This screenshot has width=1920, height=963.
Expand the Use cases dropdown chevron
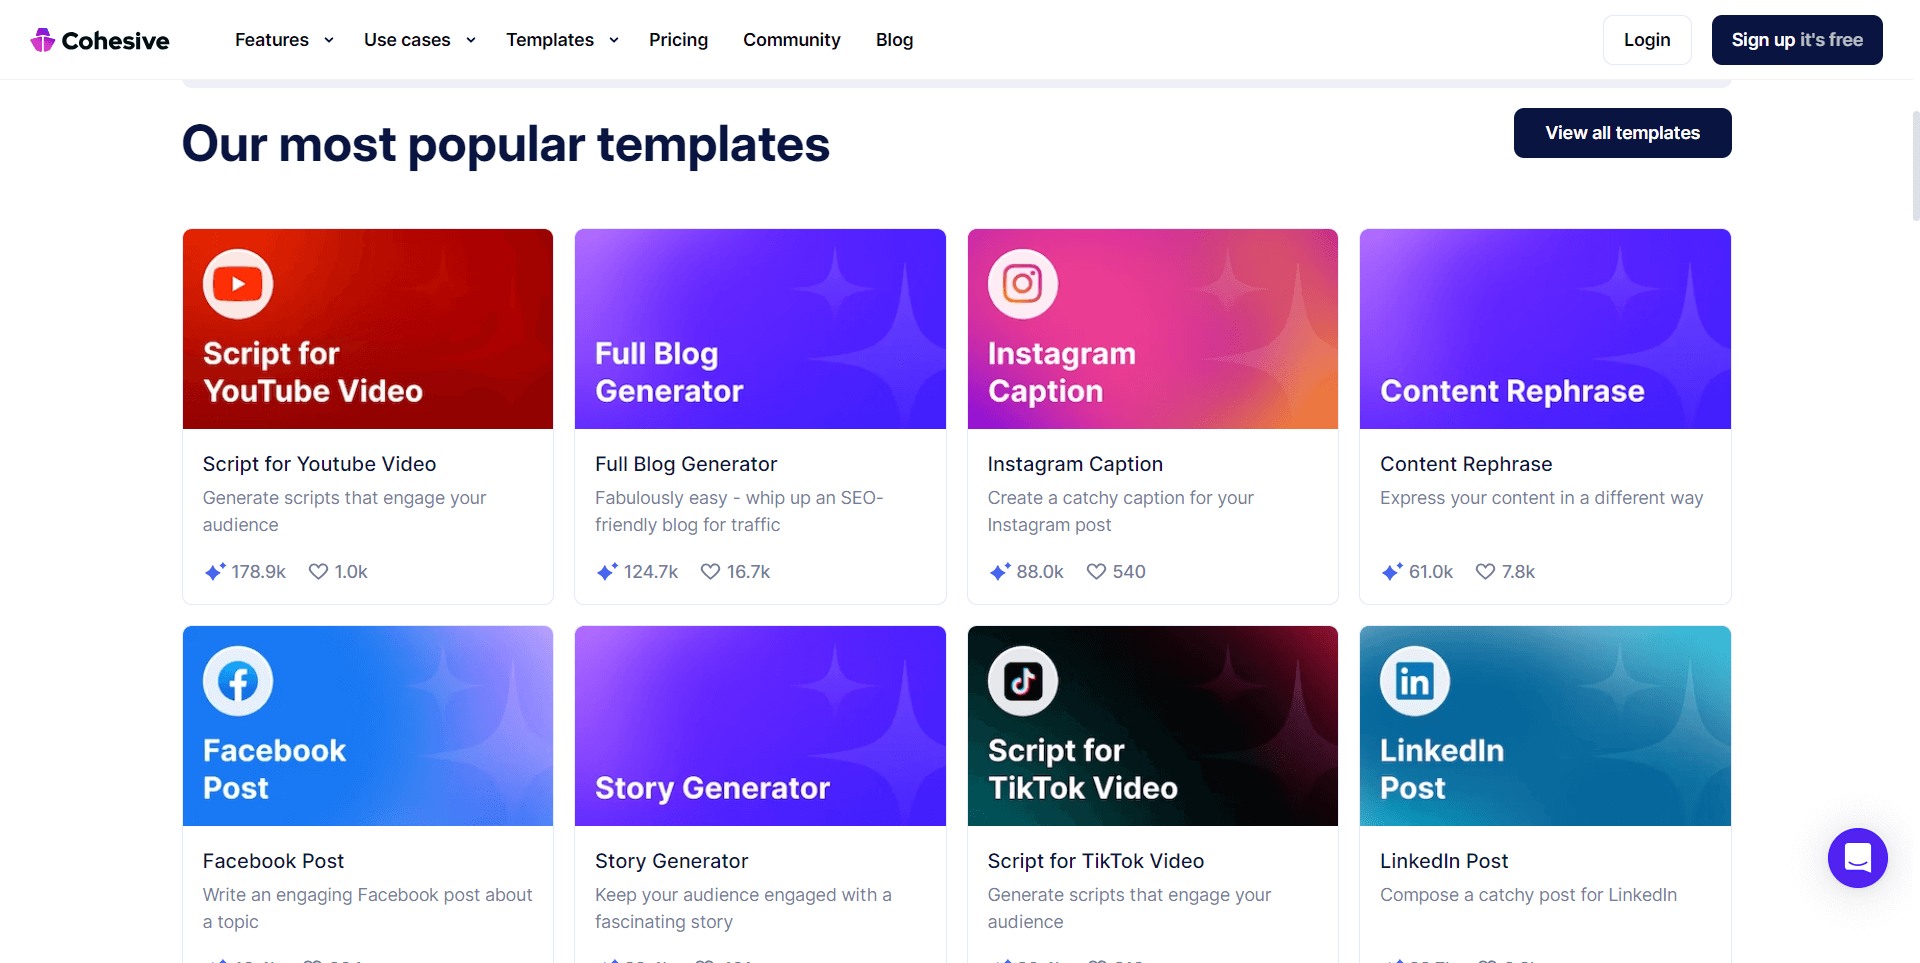coord(471,40)
